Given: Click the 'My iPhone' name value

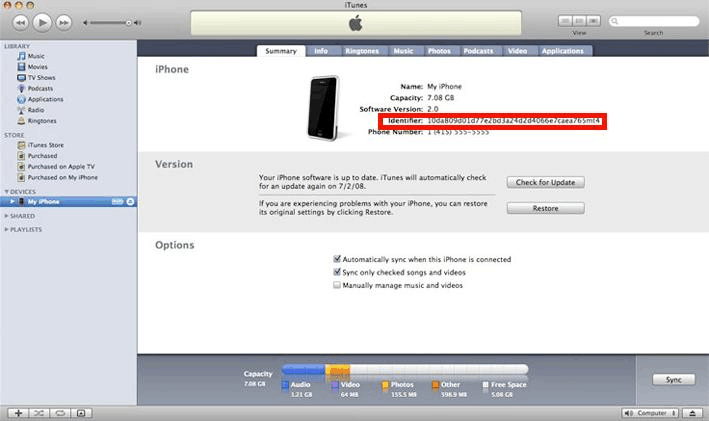Looking at the screenshot, I should 444,86.
